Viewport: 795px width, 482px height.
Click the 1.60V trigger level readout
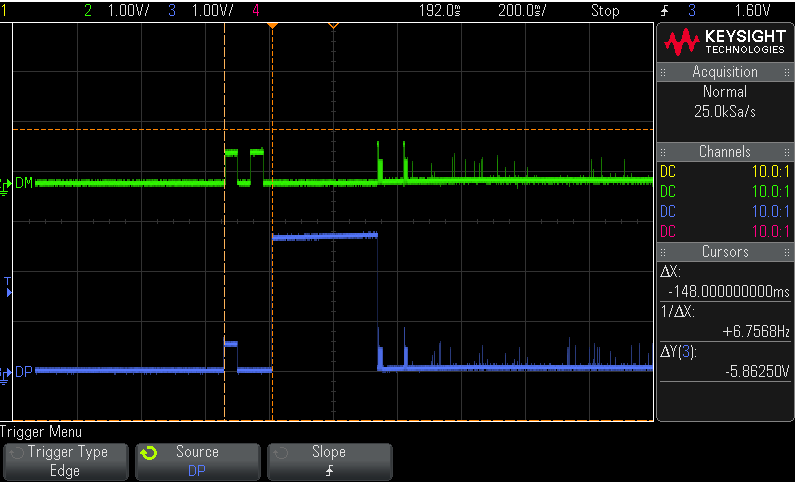click(752, 11)
